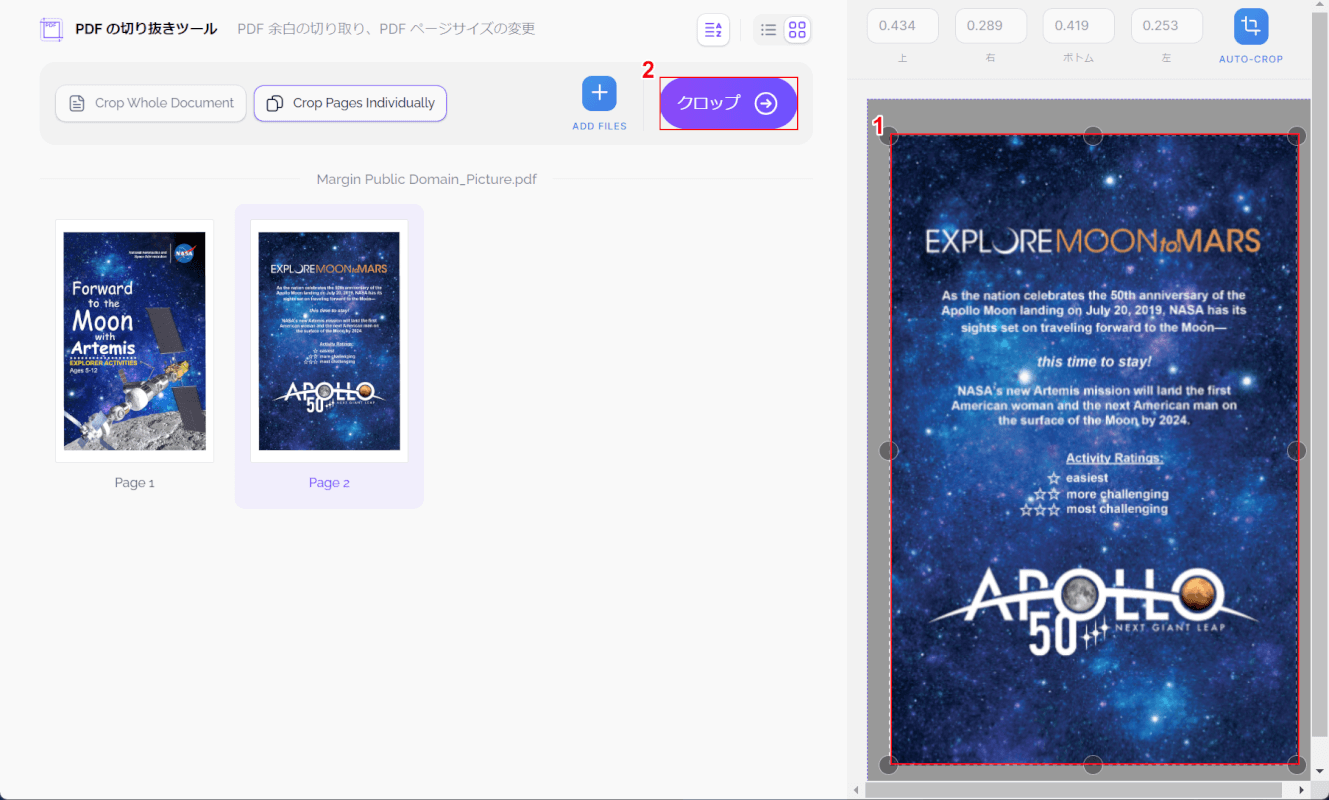This screenshot has height=800, width=1329.
Task: Click the 左 label under the fourth field
Action: pos(1167,58)
